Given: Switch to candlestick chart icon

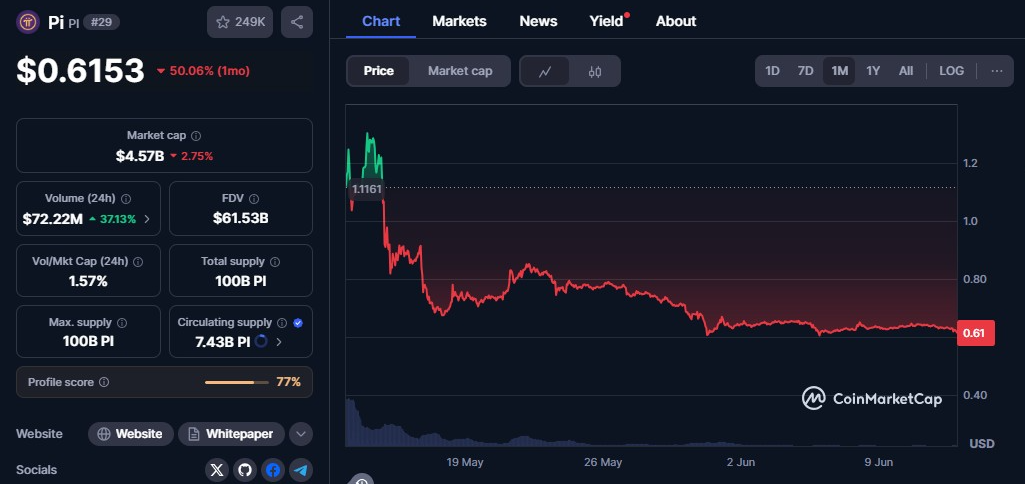Looking at the screenshot, I should tap(594, 71).
